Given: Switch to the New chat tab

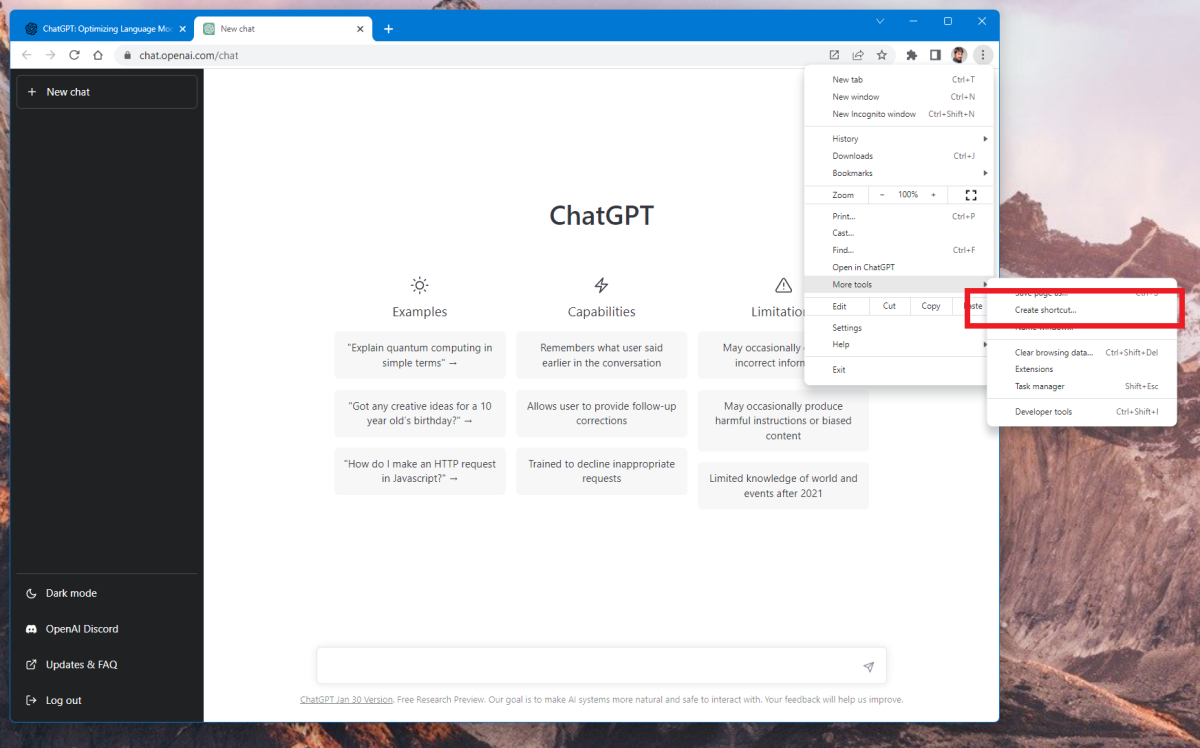Looking at the screenshot, I should point(282,29).
